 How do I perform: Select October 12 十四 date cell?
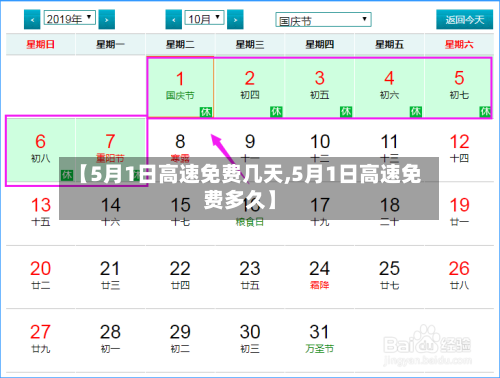(x=459, y=150)
